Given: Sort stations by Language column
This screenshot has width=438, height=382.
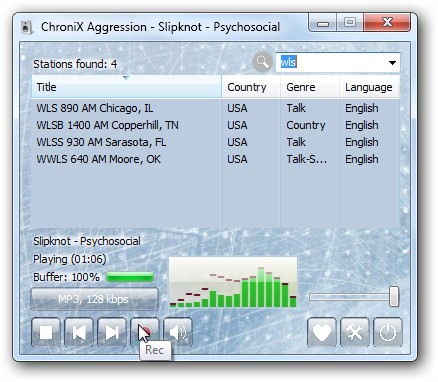Looking at the screenshot, I should click(x=369, y=87).
